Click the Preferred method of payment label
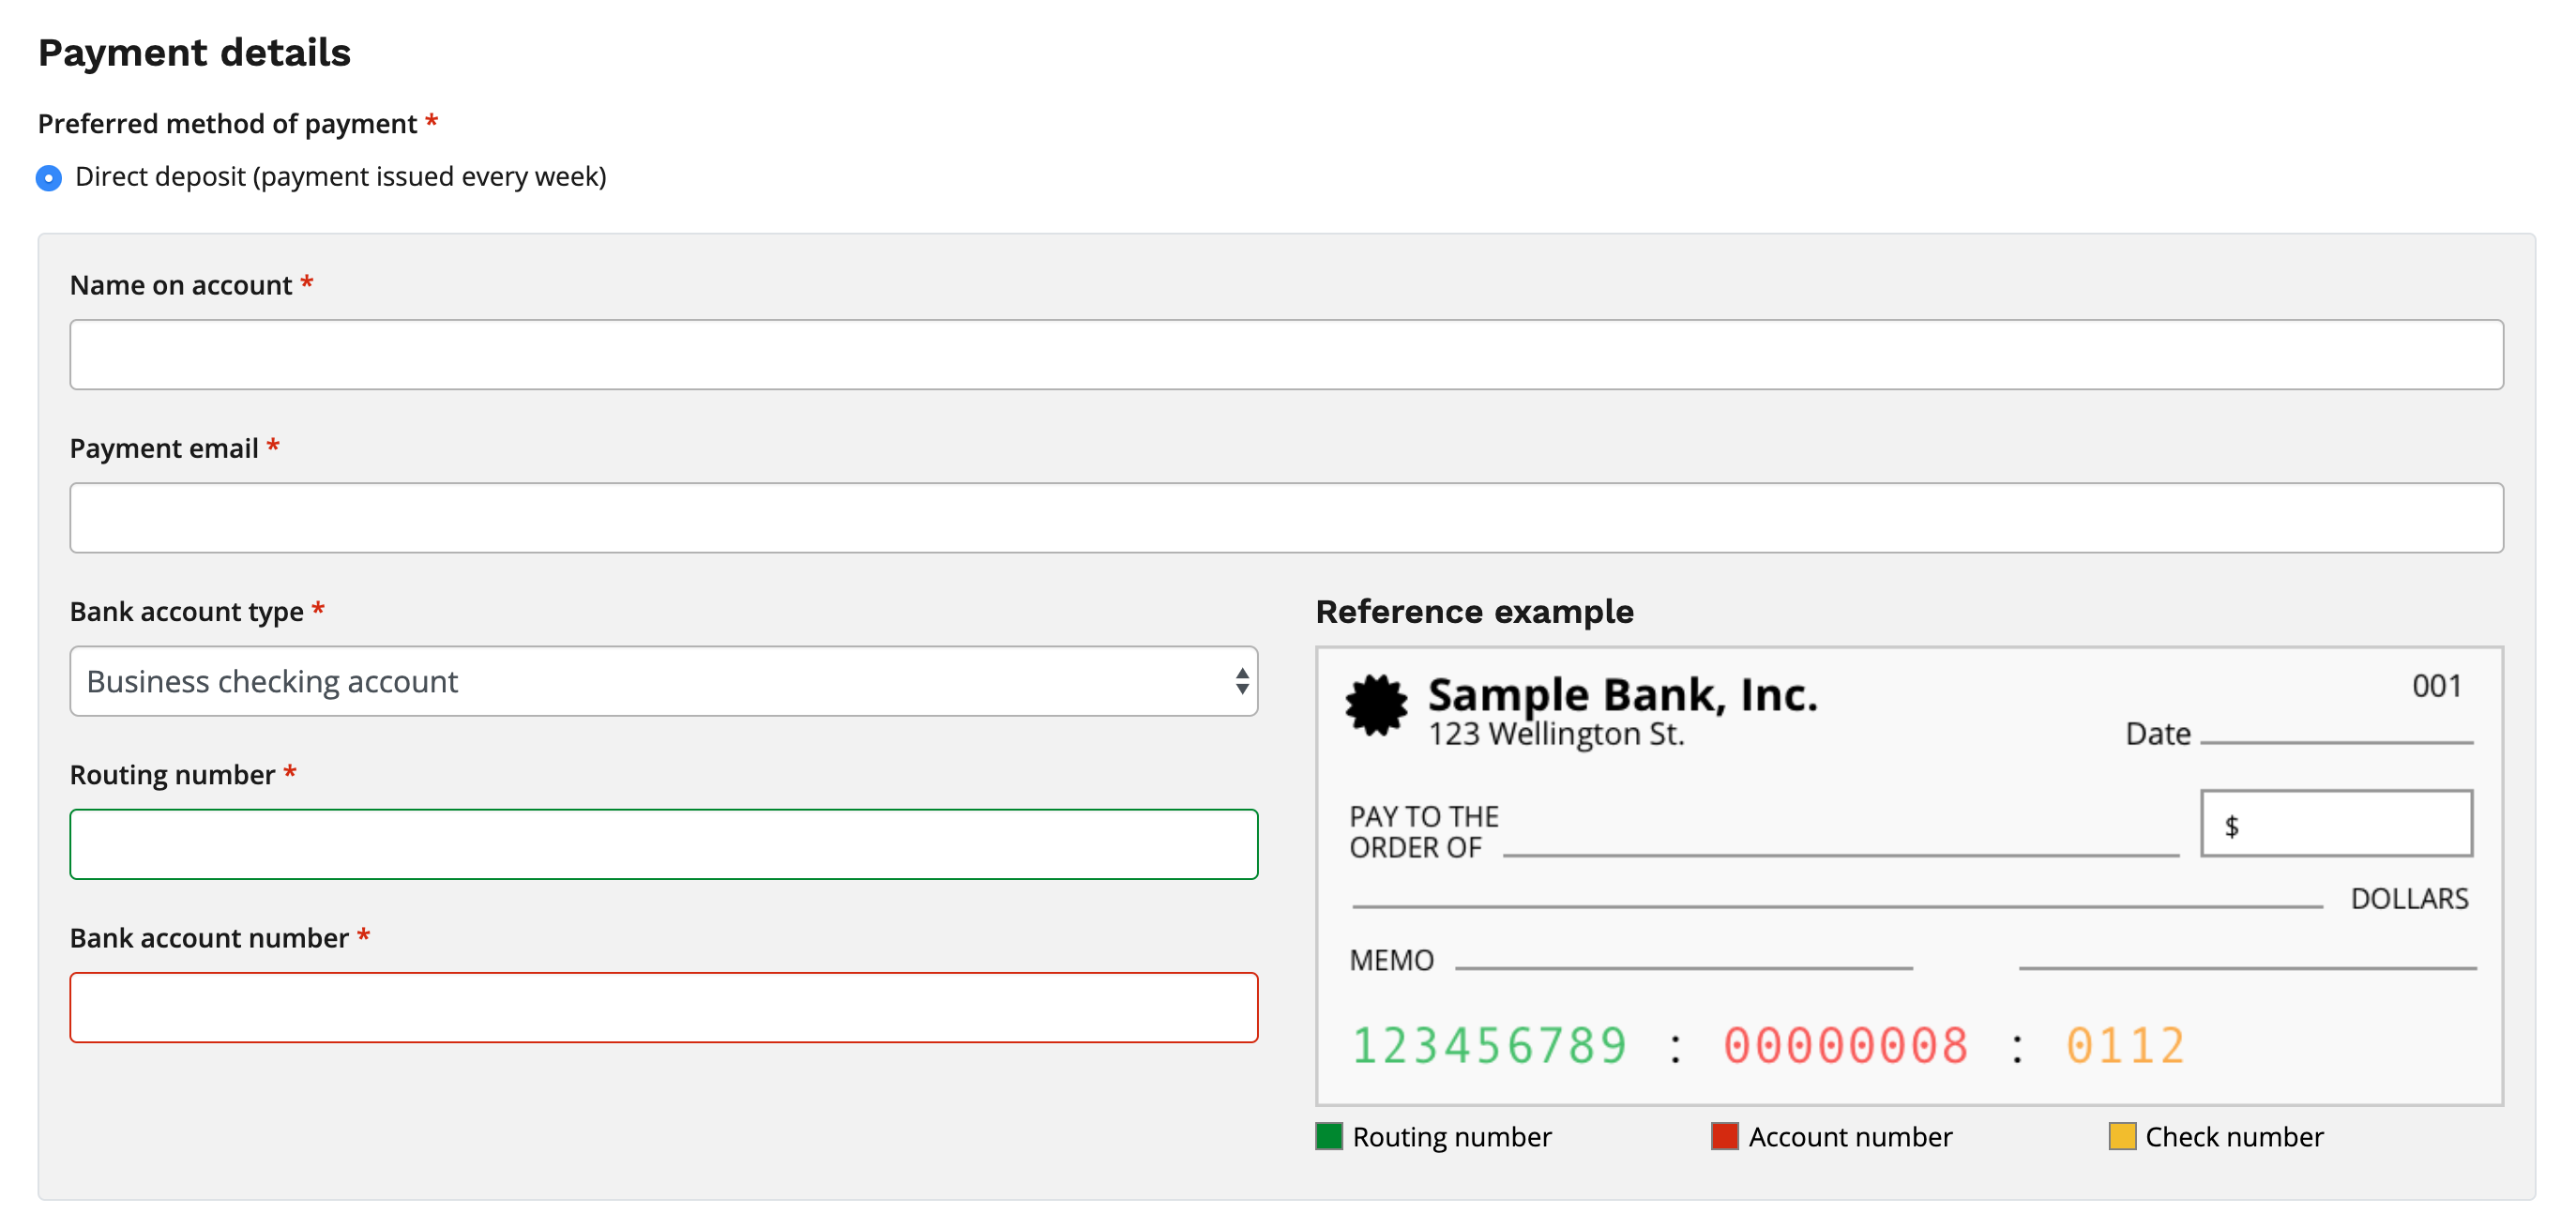Screen dimensions: 2576x1229 point(227,124)
